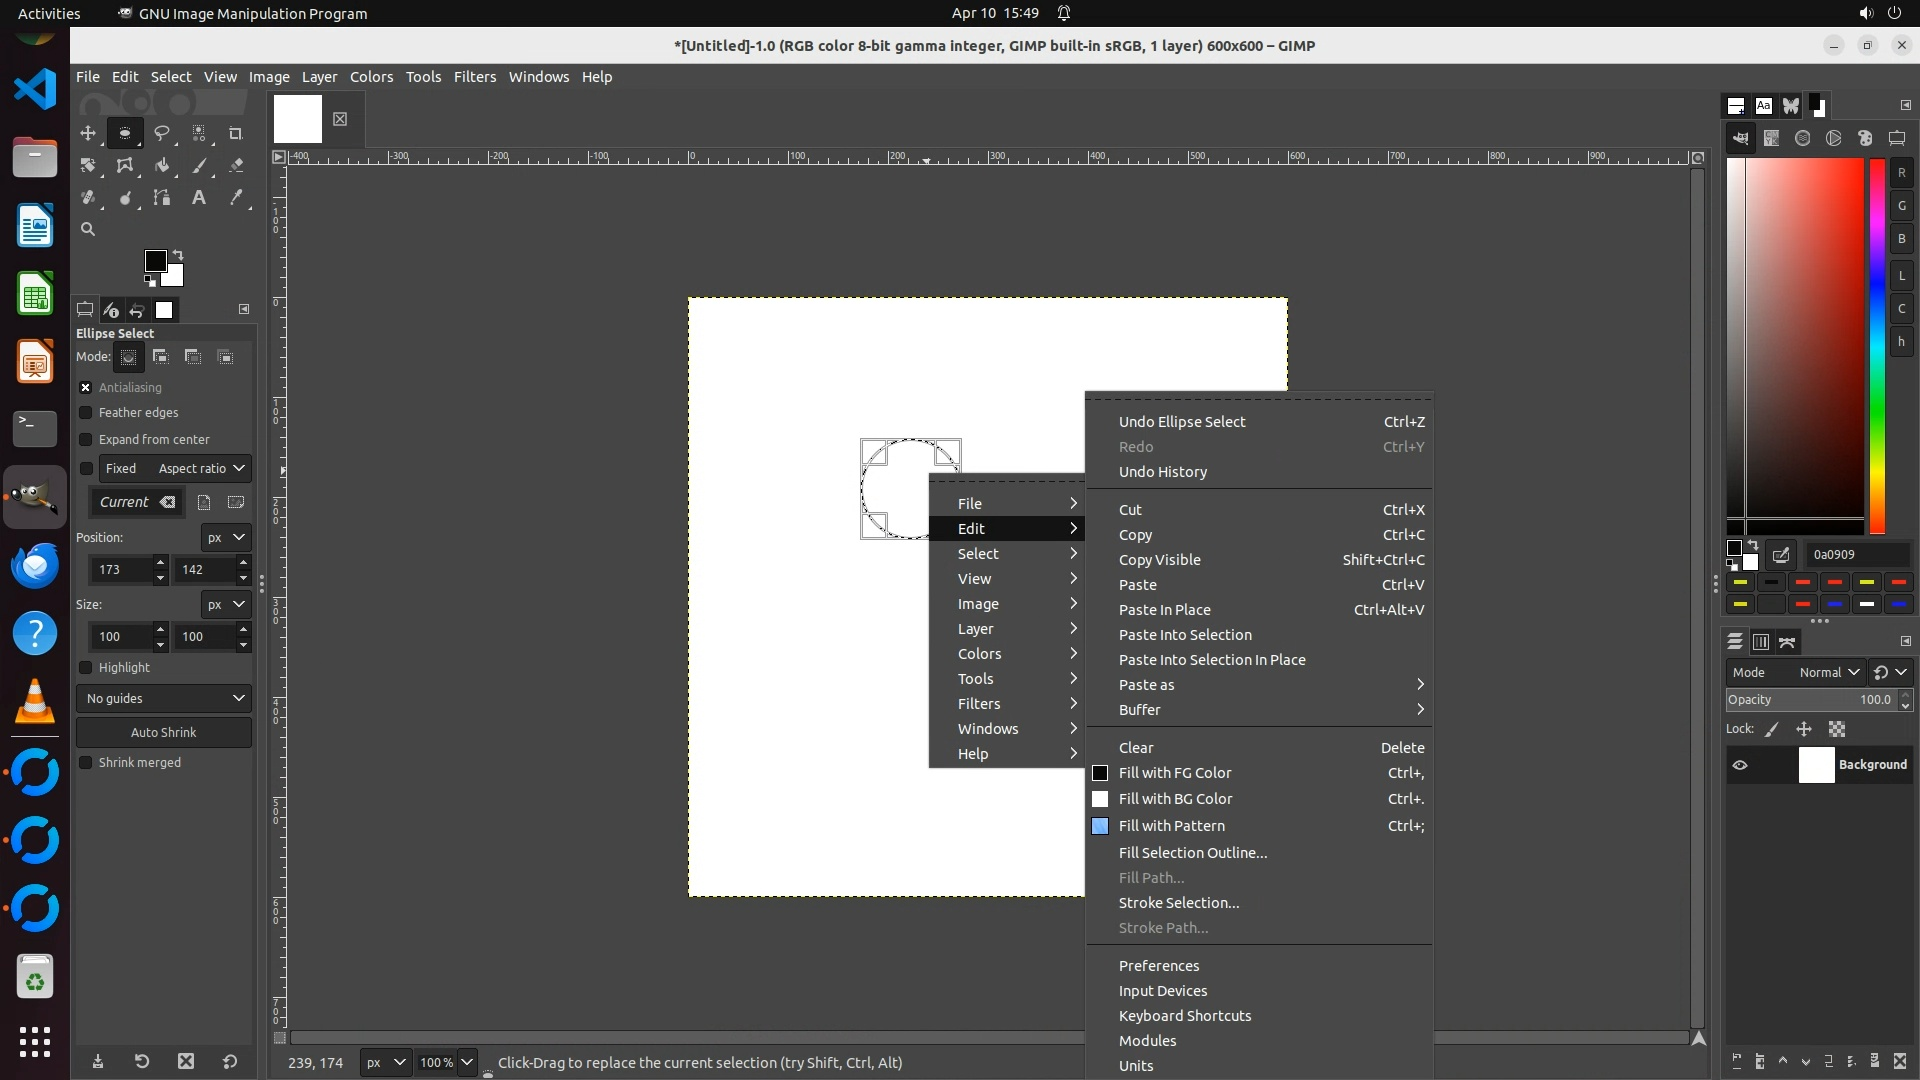Select the Paintbrush tool
1920x1080 pixels.
pyautogui.click(x=199, y=166)
